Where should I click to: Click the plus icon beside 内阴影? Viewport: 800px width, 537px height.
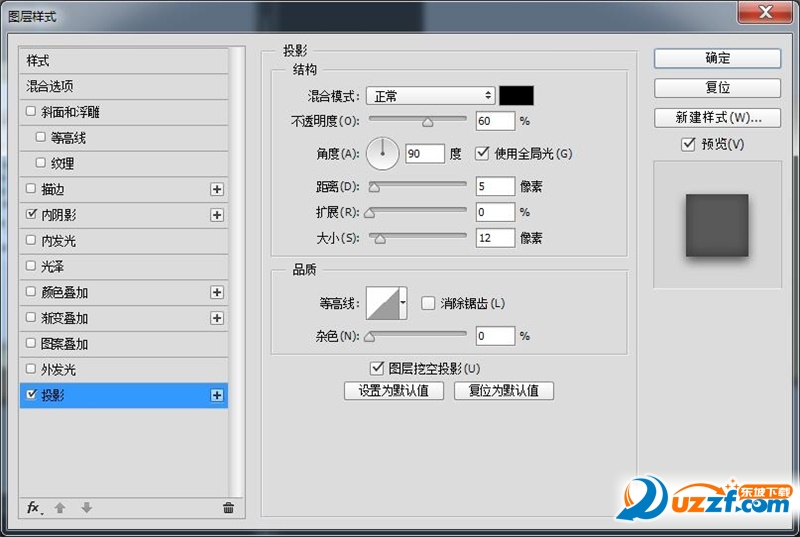pyautogui.click(x=216, y=215)
